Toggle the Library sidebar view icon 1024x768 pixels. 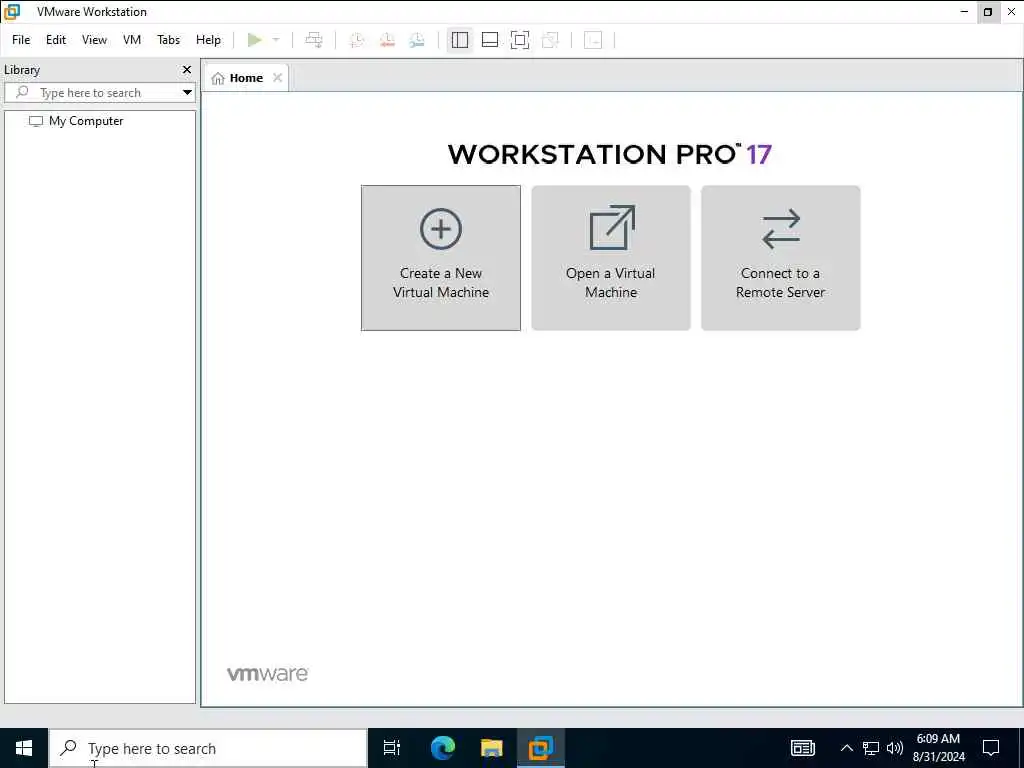[x=460, y=40]
